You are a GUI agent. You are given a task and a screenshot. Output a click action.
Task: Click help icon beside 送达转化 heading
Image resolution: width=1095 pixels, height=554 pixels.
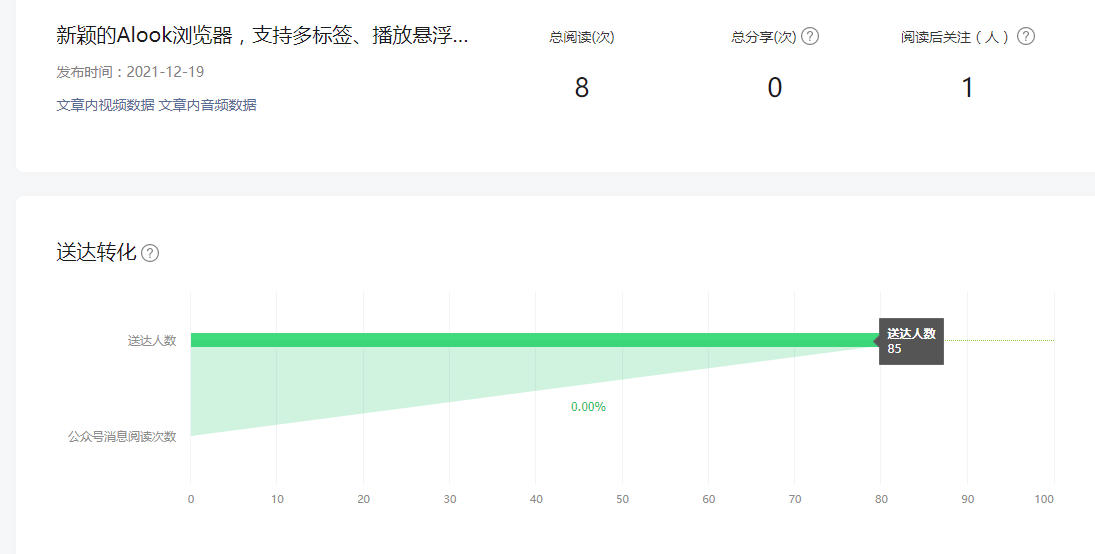click(x=150, y=253)
